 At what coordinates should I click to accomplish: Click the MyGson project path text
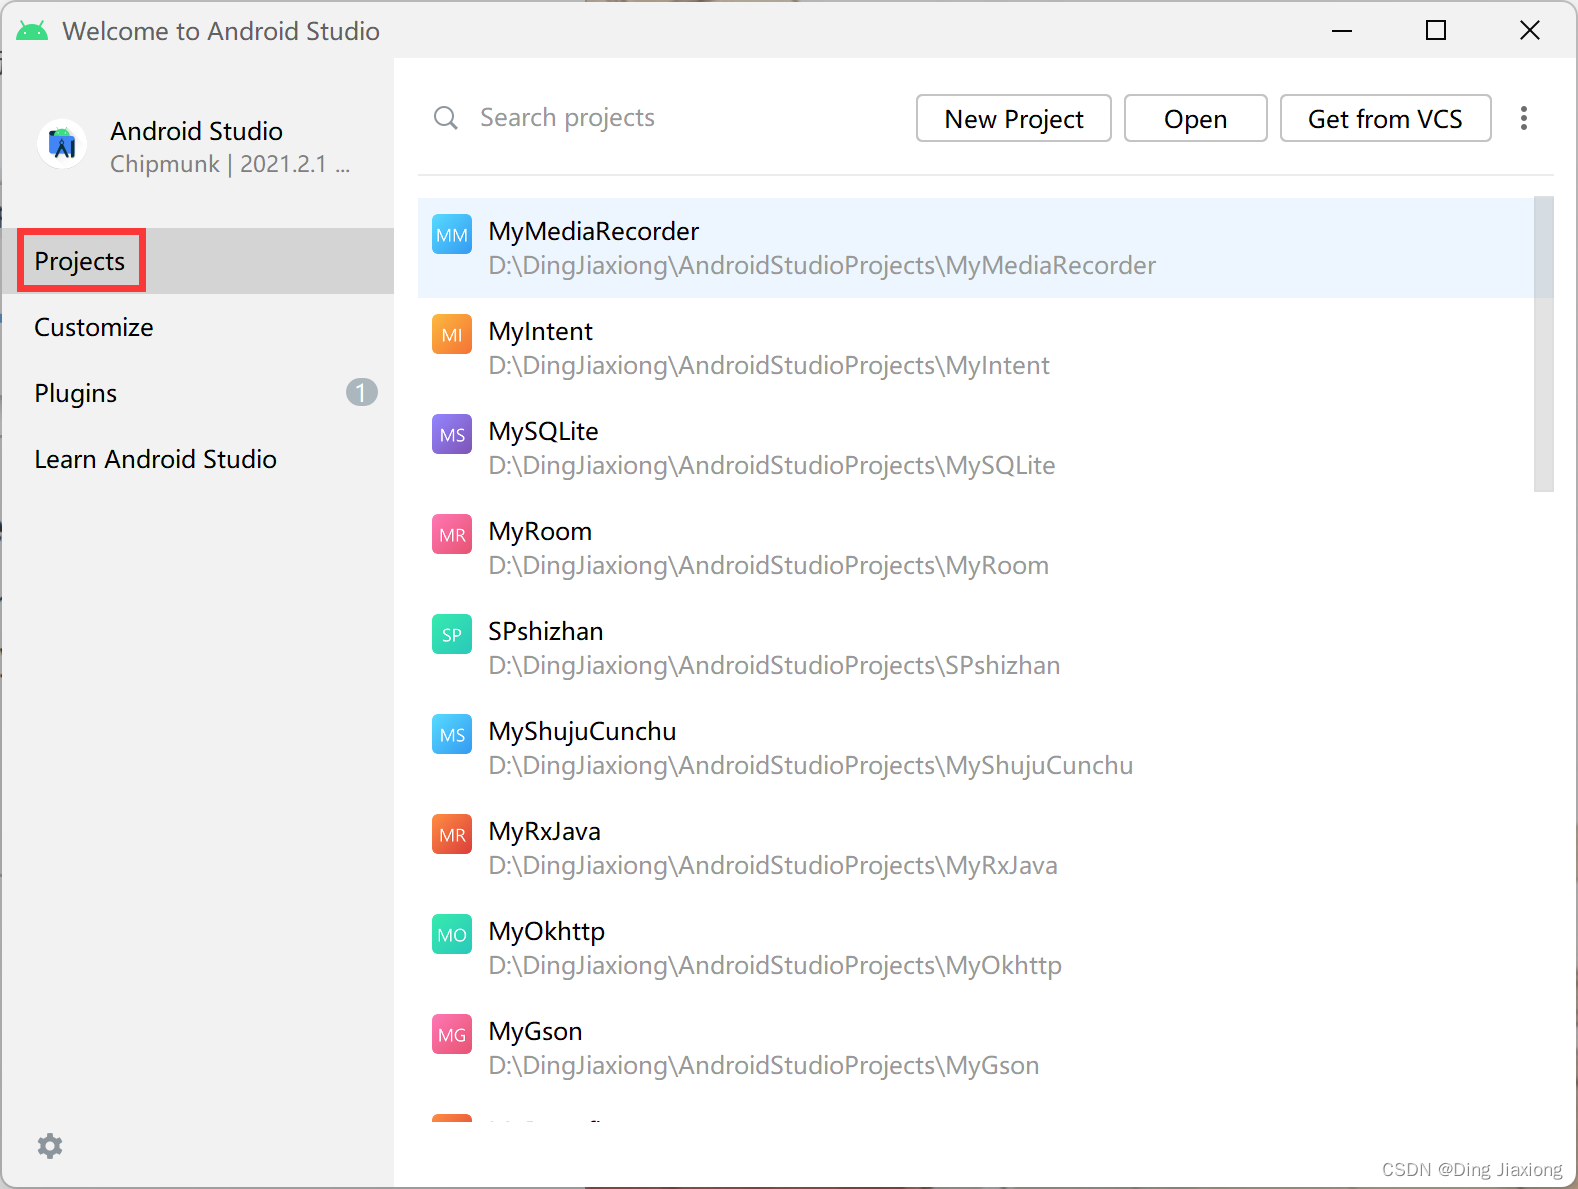[x=764, y=1065]
